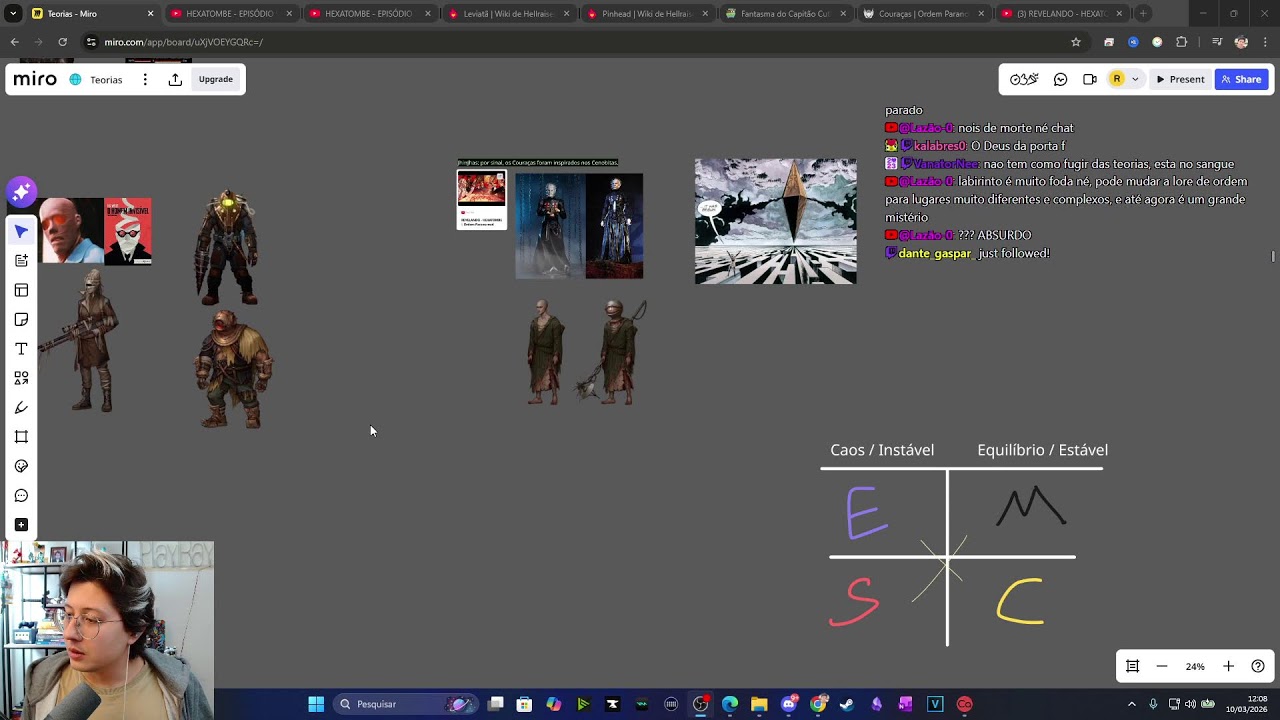The height and width of the screenshot is (720, 1280).
Task: Switch to the first HEXATOMBE - EPISÓDIO tab
Action: point(230,14)
